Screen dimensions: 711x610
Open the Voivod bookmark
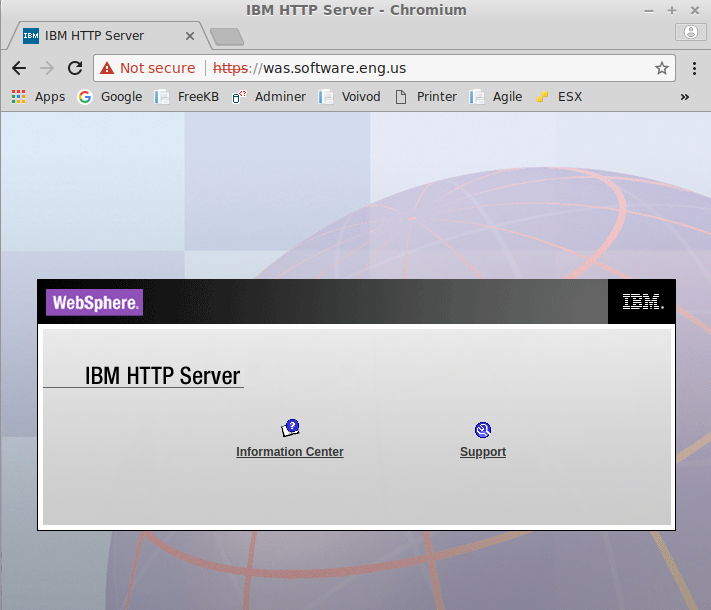(x=349, y=97)
